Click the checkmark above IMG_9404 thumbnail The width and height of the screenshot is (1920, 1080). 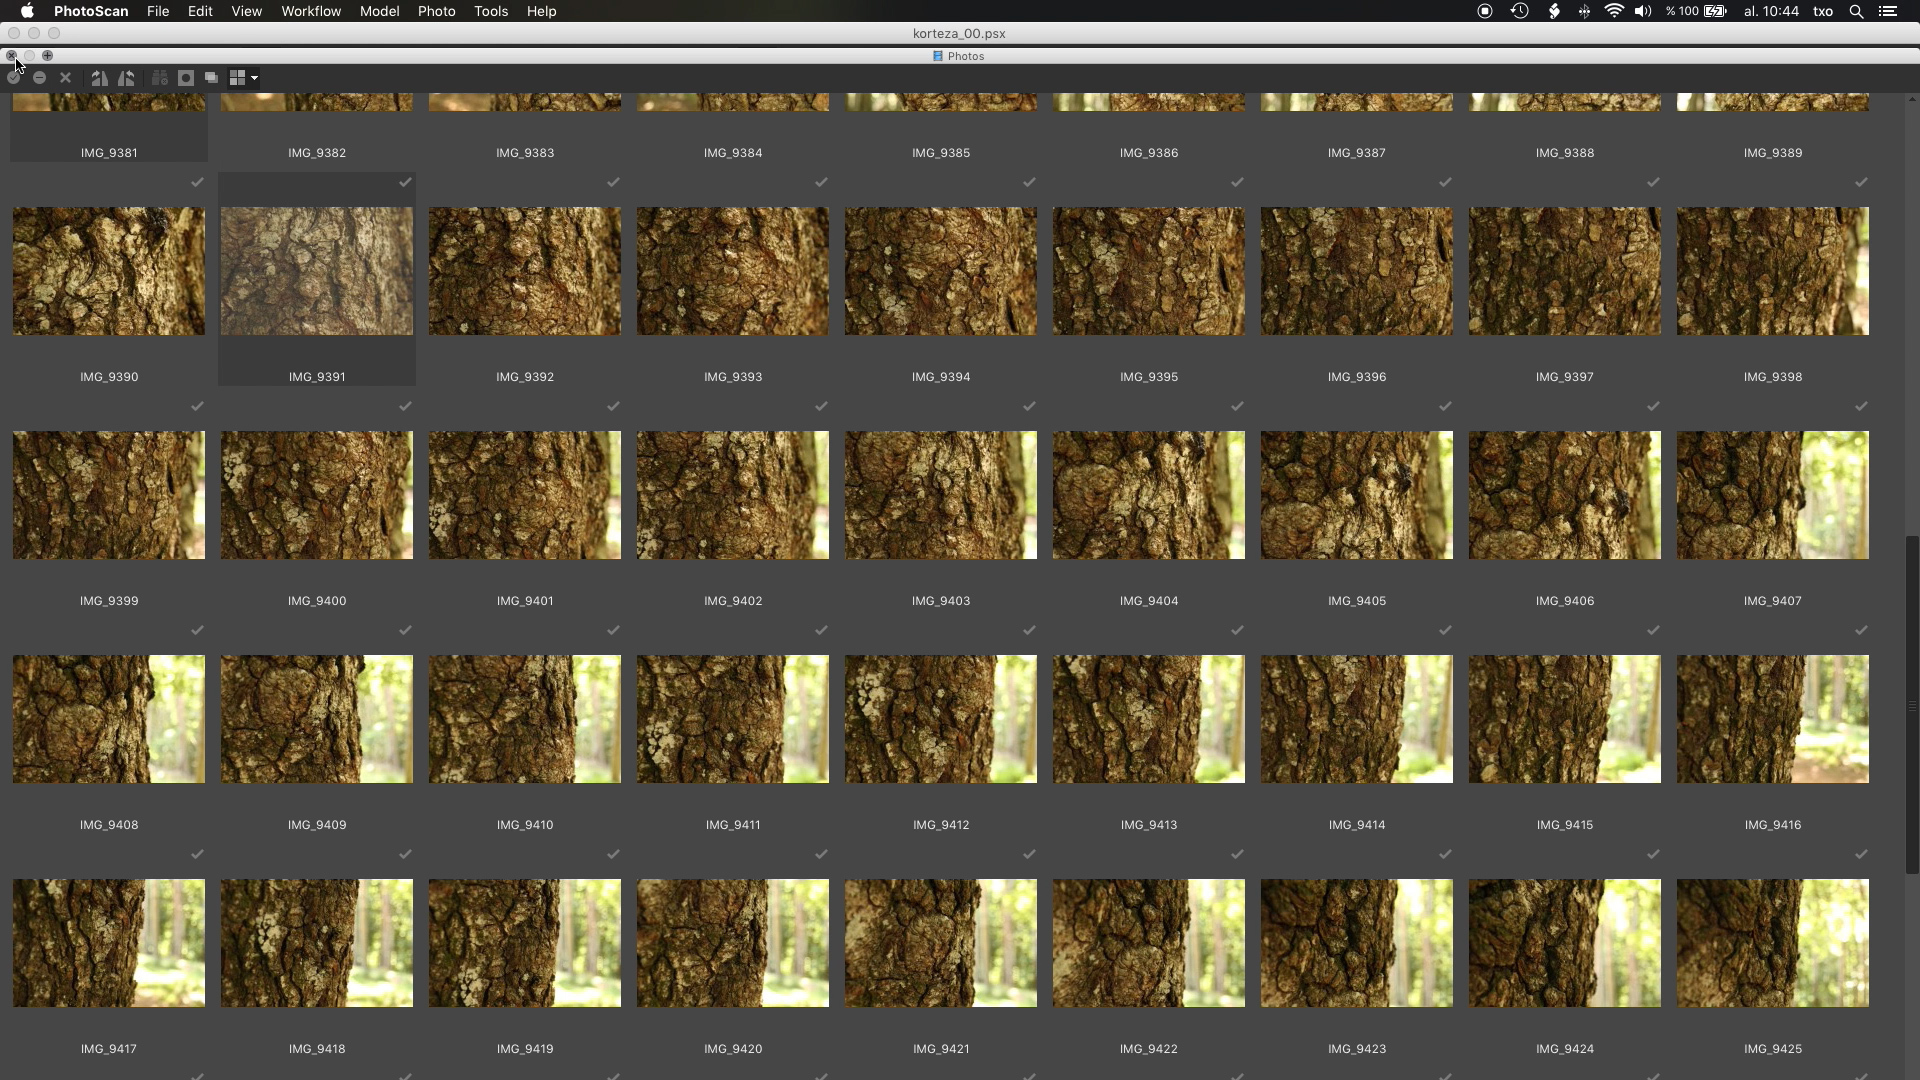coord(1237,406)
